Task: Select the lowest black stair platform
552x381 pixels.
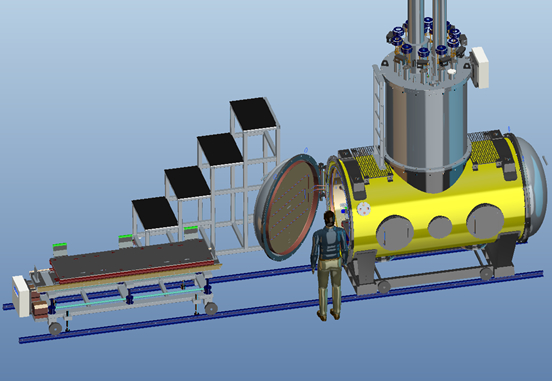Action: pyautogui.click(x=155, y=213)
